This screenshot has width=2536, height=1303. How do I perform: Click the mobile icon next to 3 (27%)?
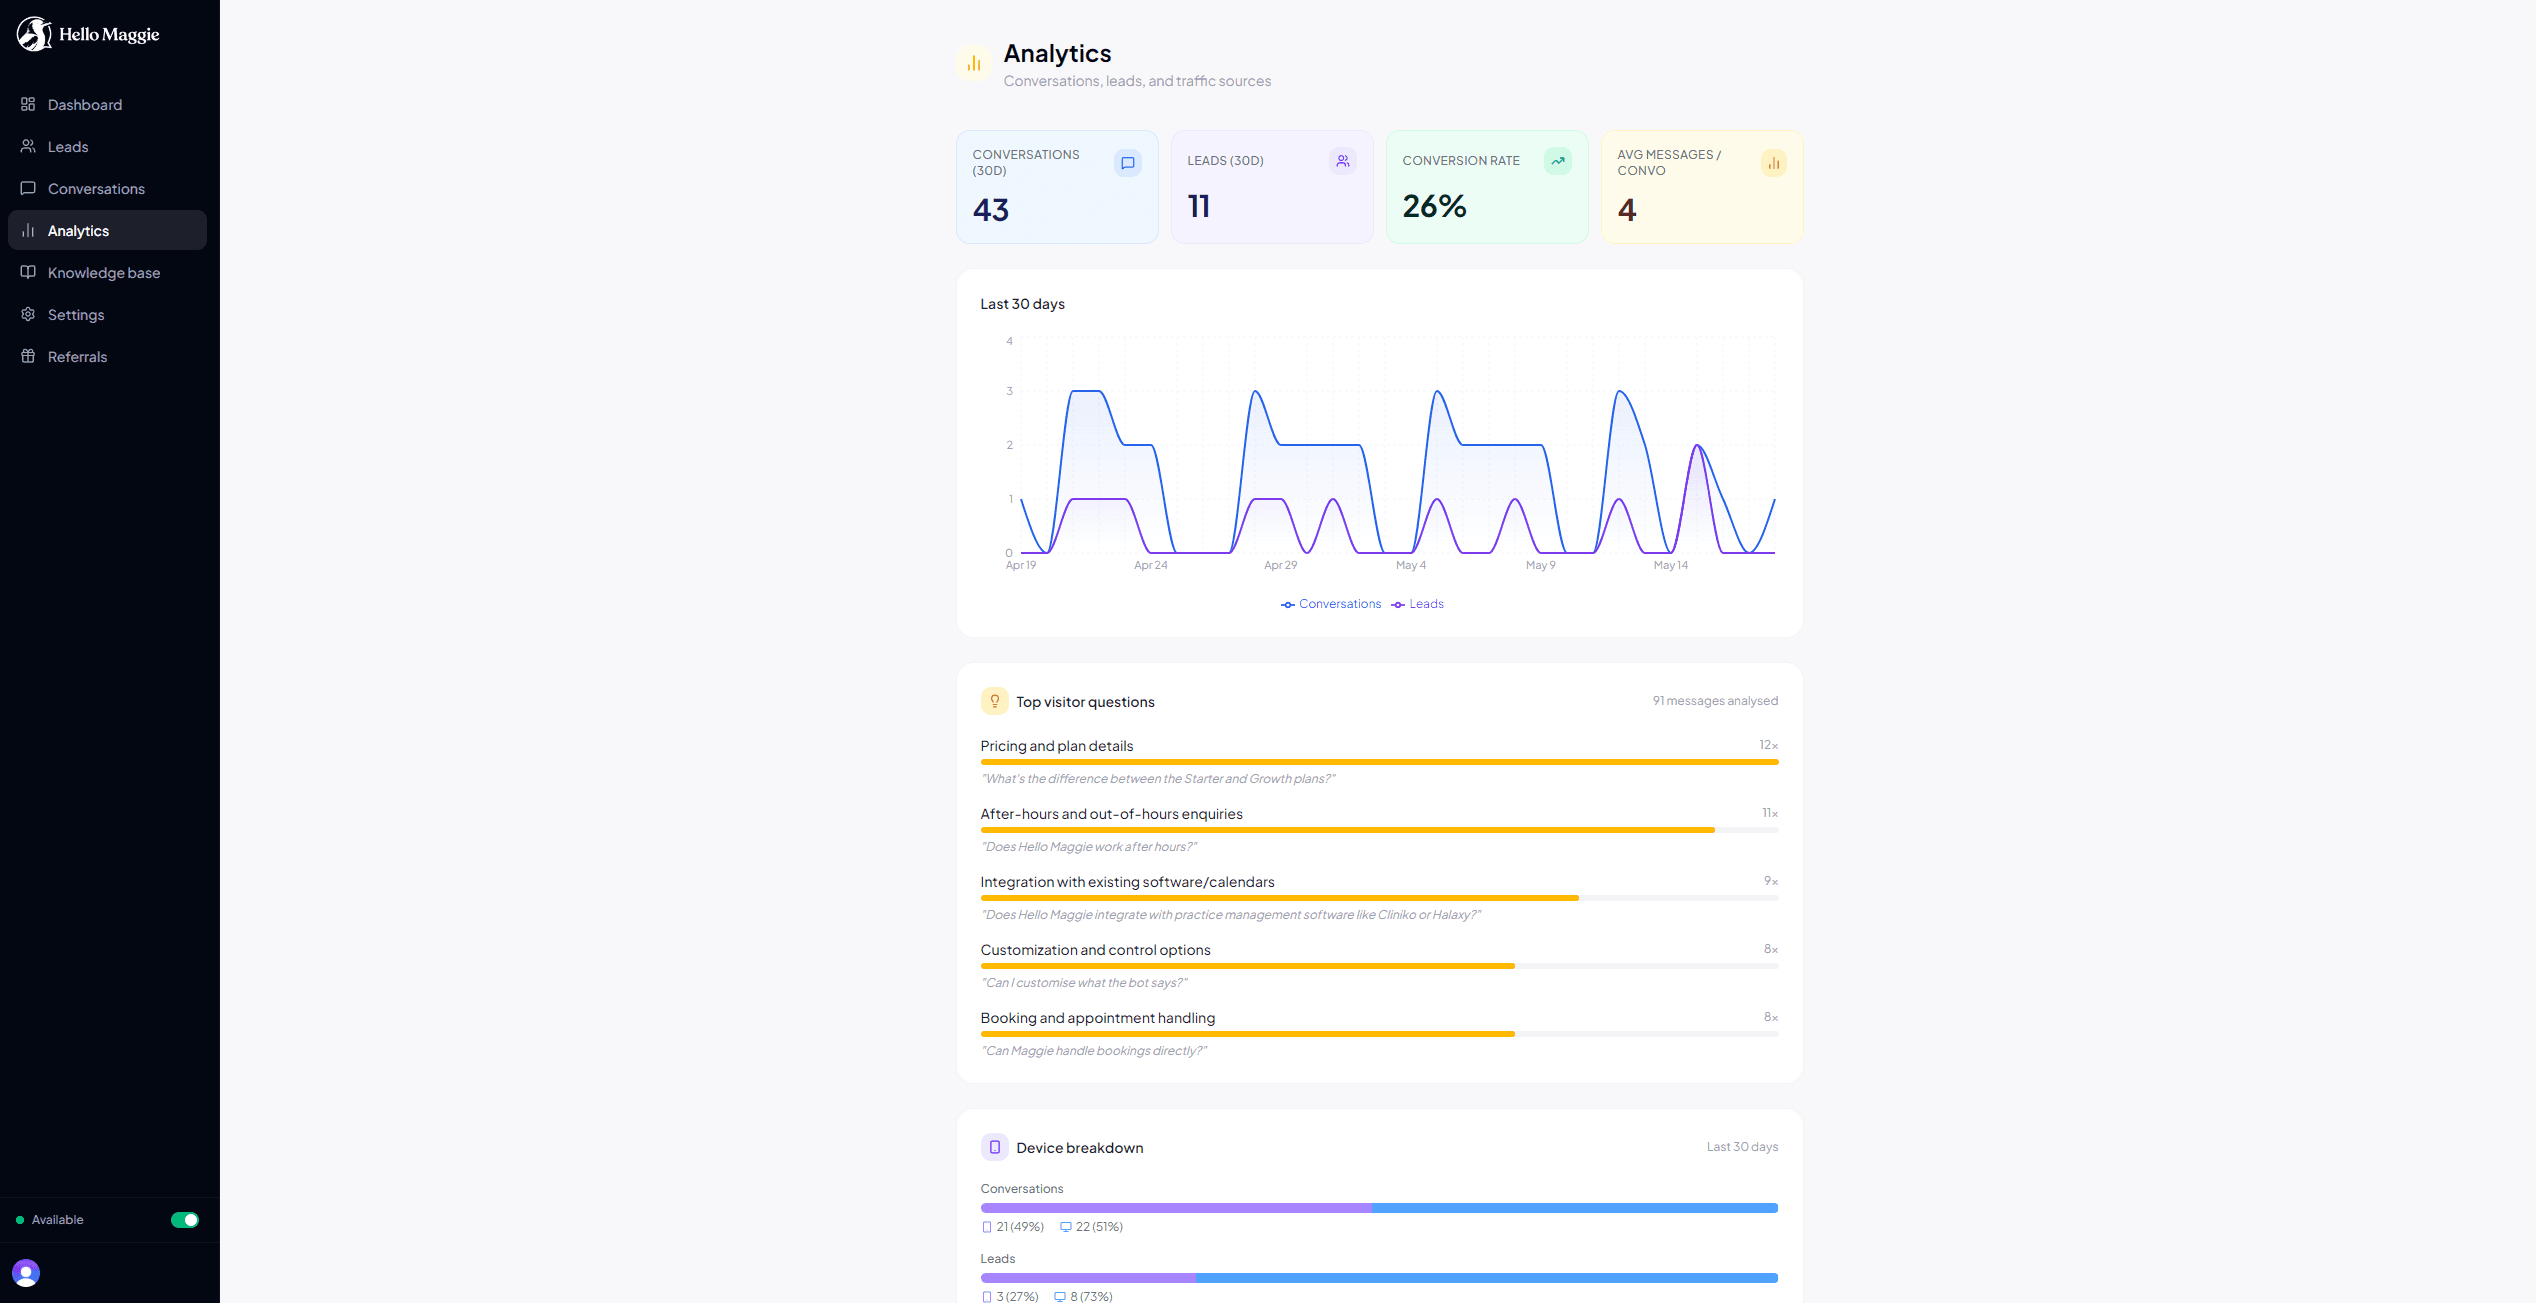pyautogui.click(x=987, y=1297)
